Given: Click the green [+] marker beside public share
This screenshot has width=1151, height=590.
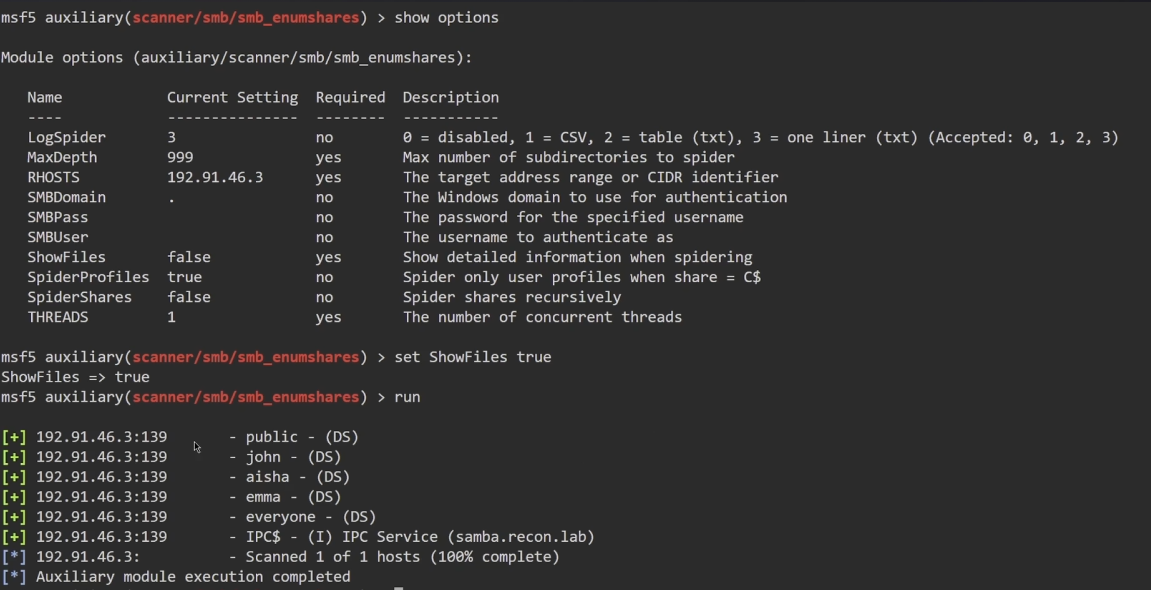Looking at the screenshot, I should (14, 437).
